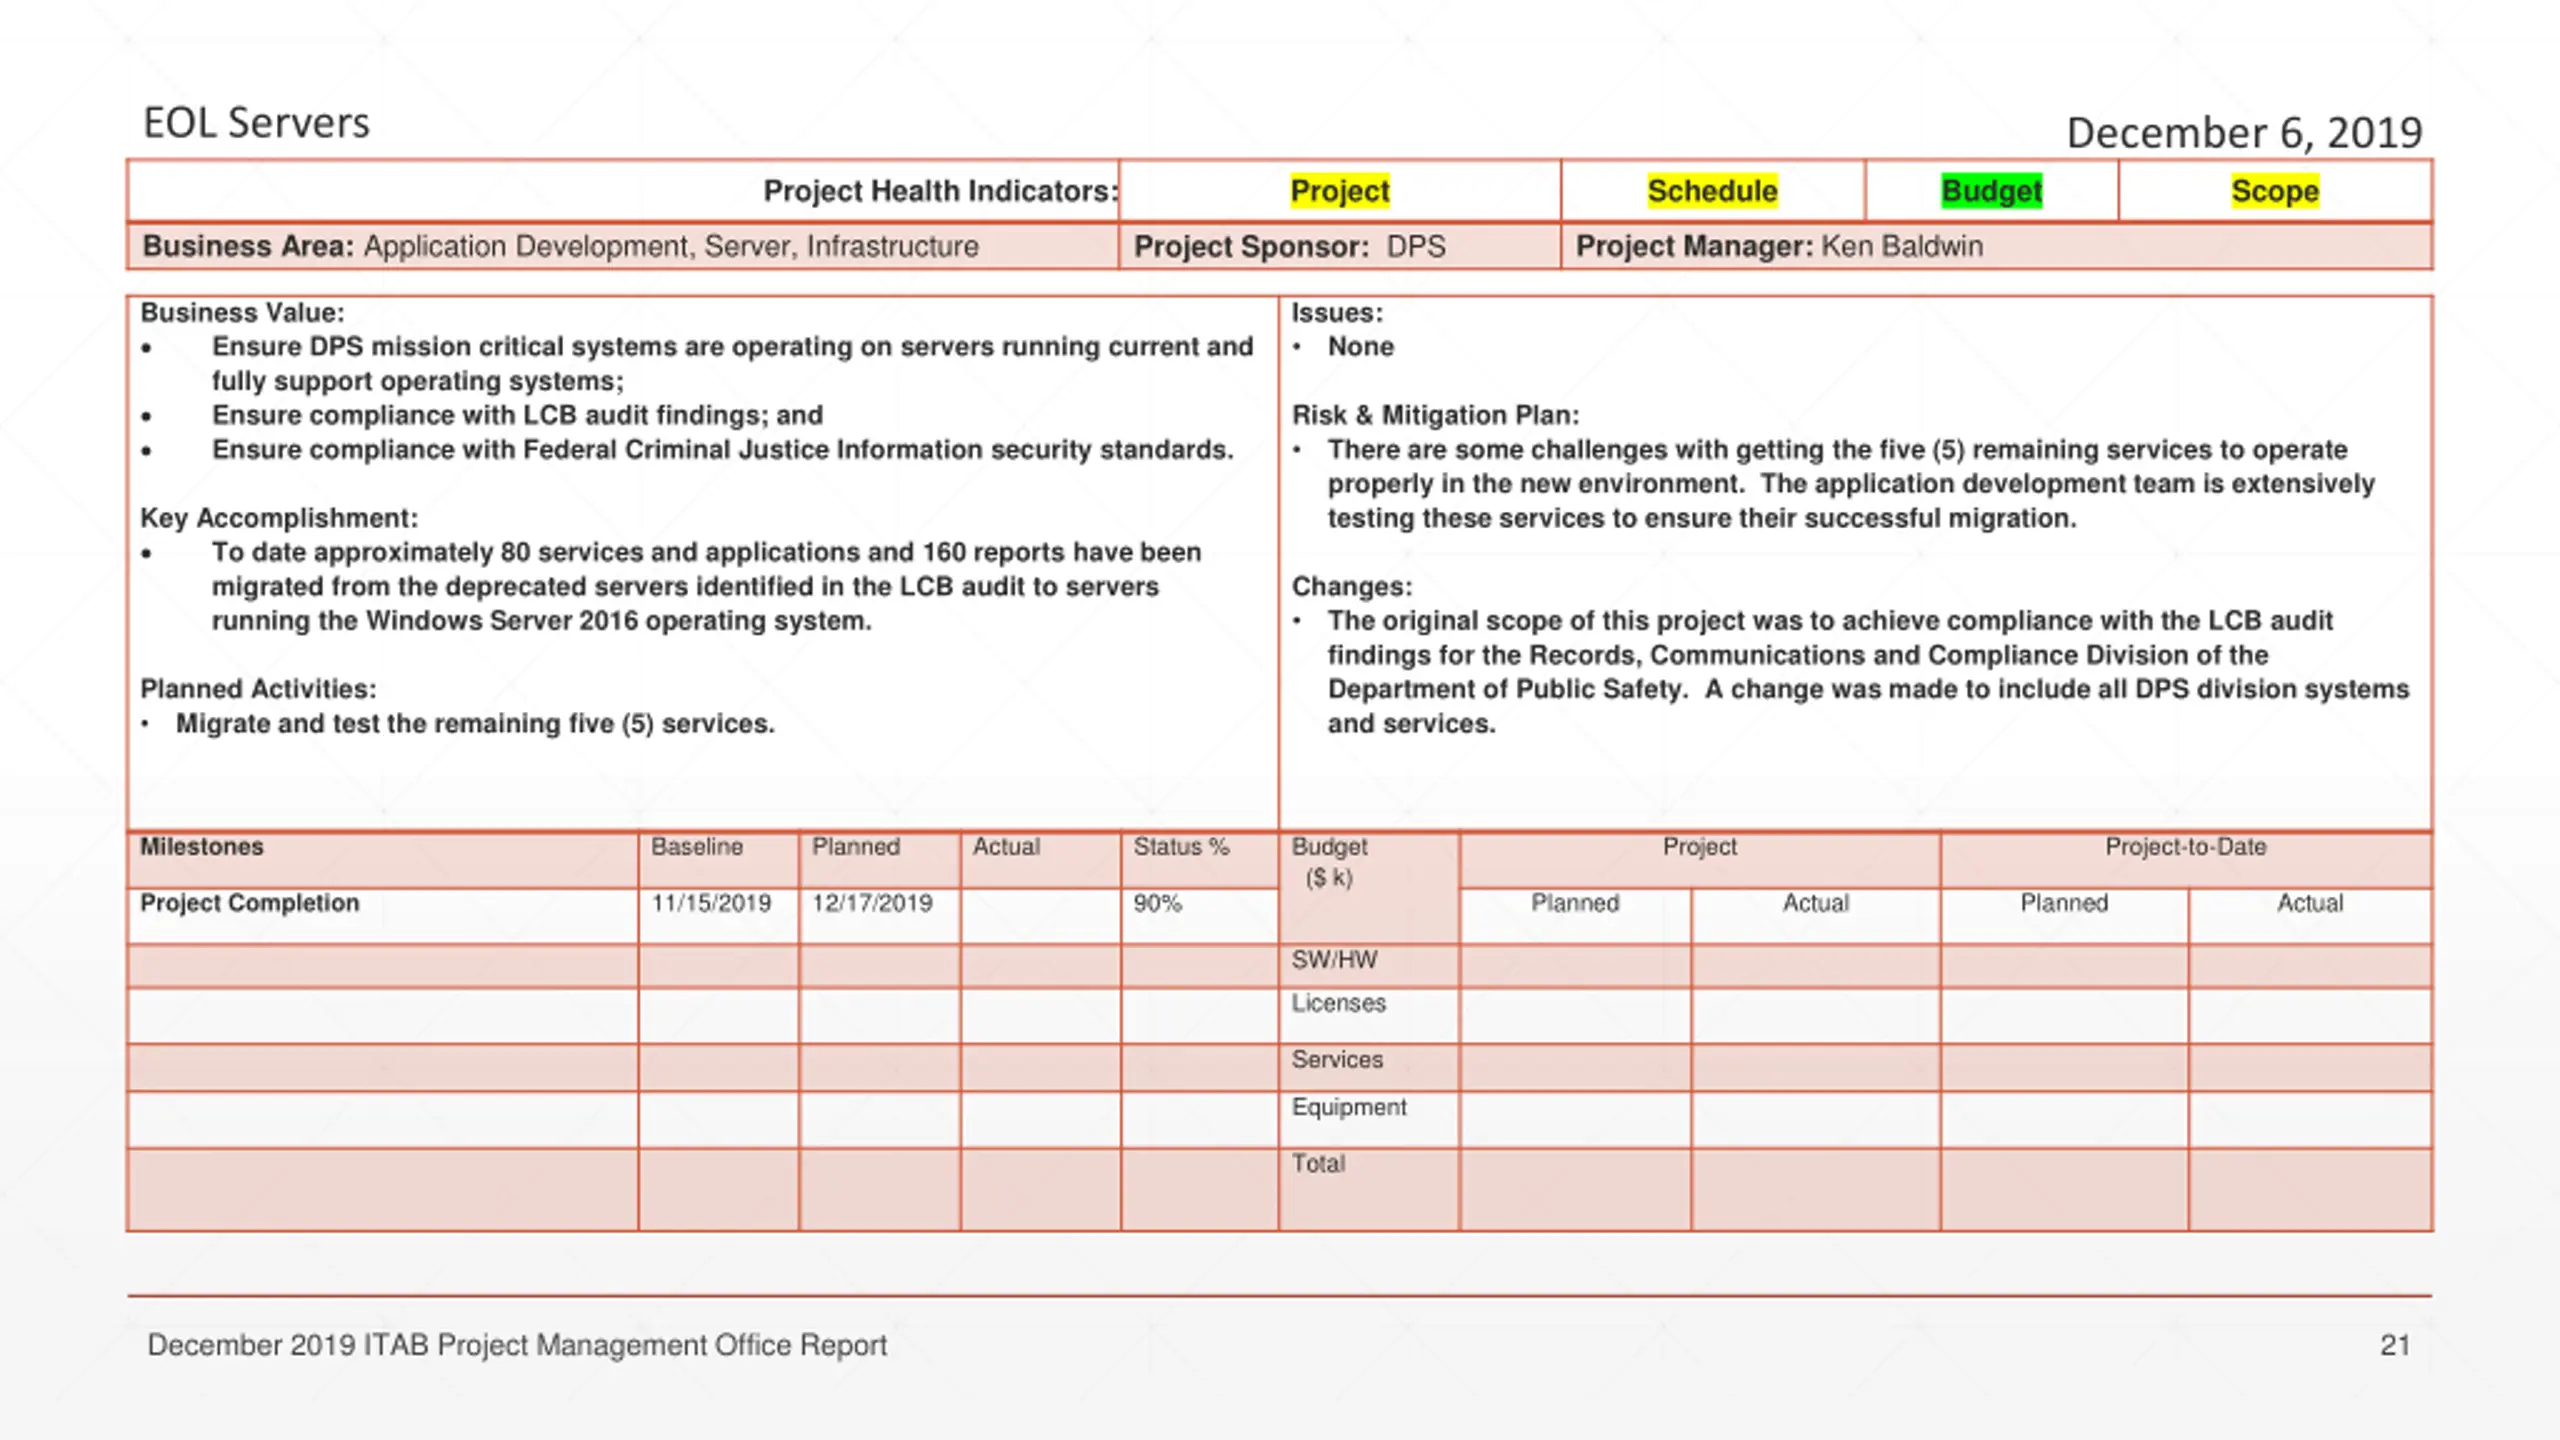The width and height of the screenshot is (2560, 1440).
Task: Select the planned date 12/17/2019
Action: tap(872, 903)
